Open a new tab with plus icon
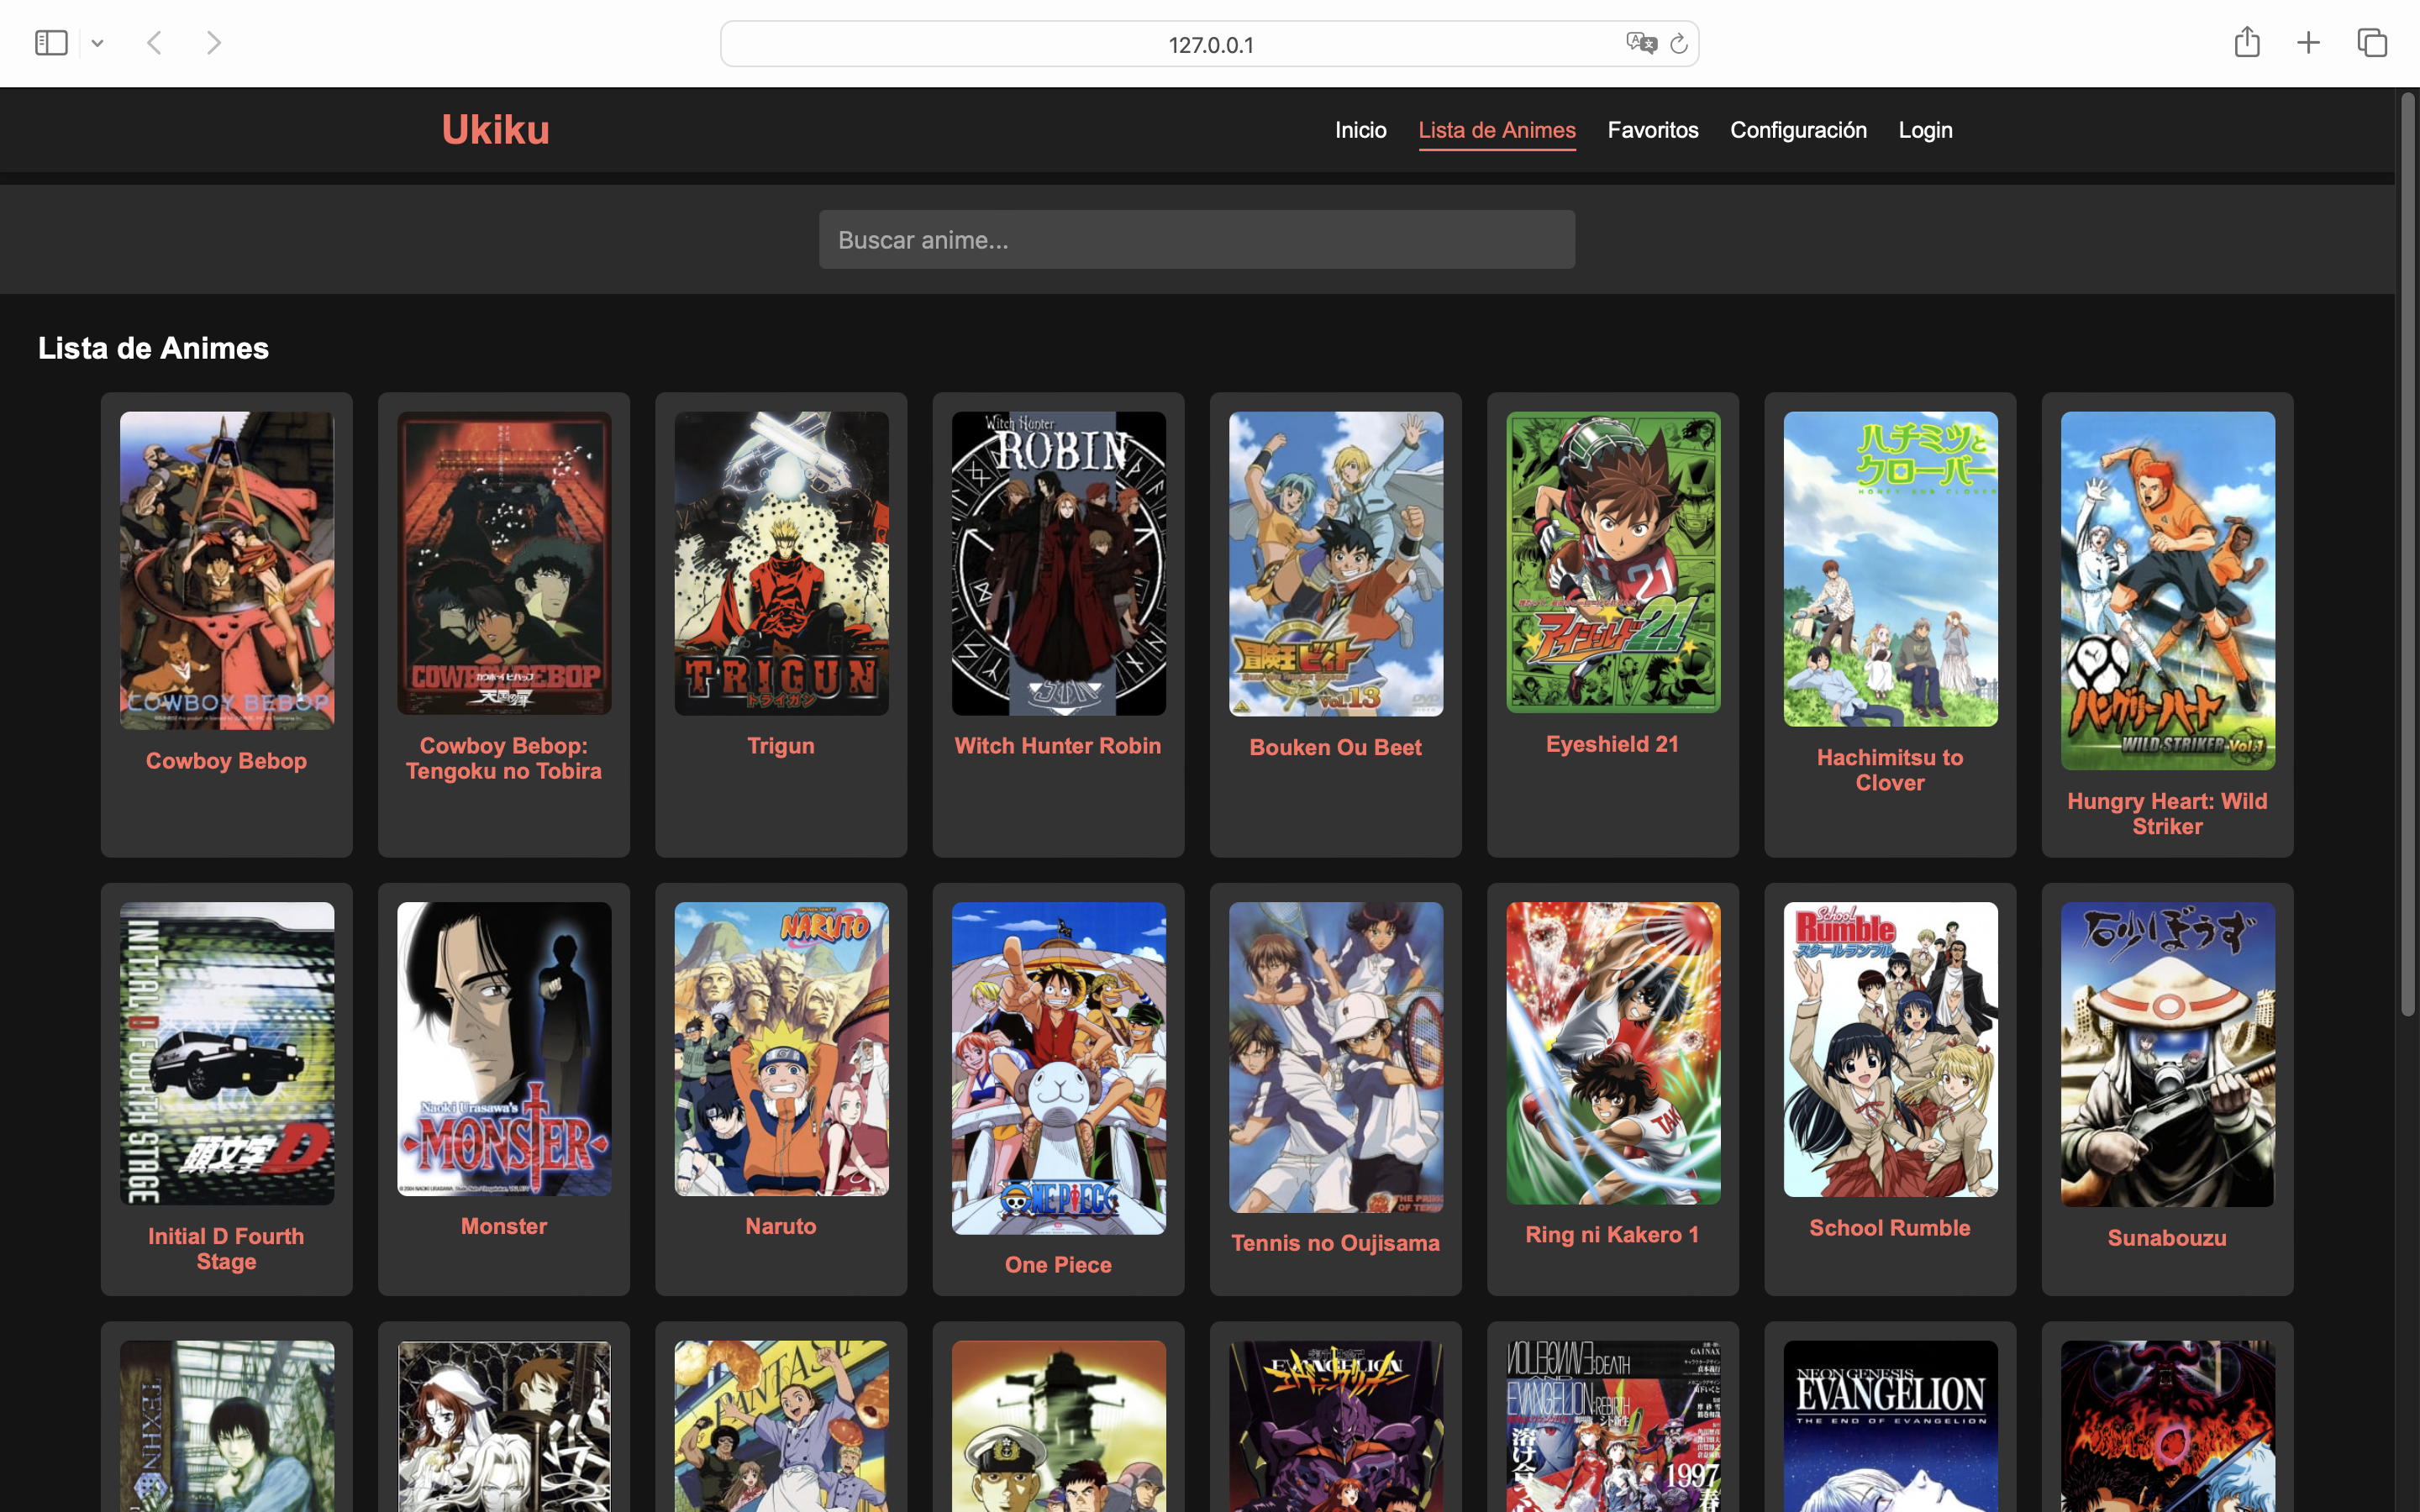The width and height of the screenshot is (2420, 1512). (x=2308, y=43)
